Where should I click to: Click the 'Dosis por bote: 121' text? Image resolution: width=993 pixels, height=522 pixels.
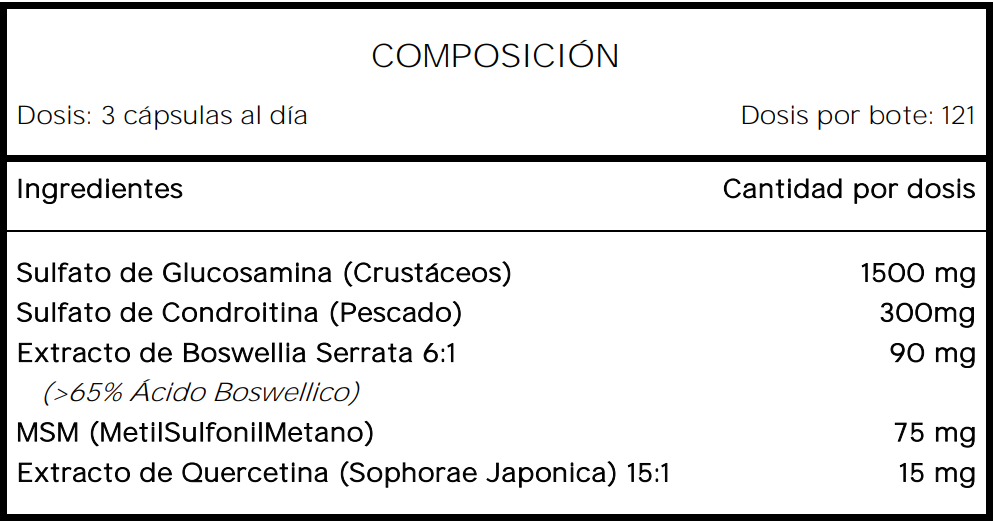[x=857, y=116]
